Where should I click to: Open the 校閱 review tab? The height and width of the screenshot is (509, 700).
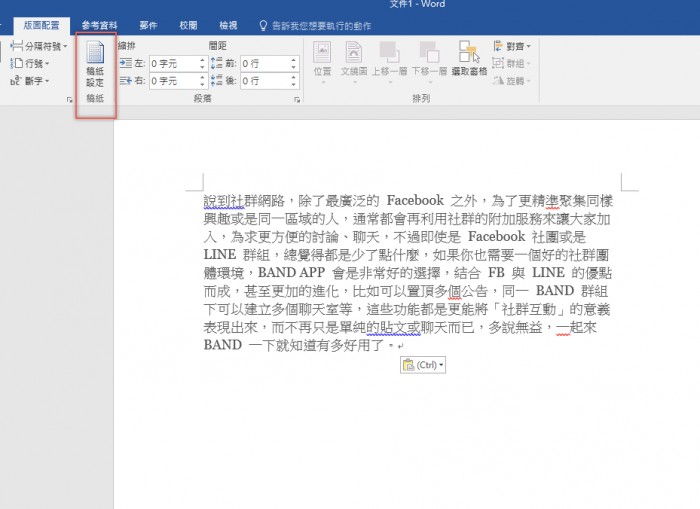tap(188, 24)
